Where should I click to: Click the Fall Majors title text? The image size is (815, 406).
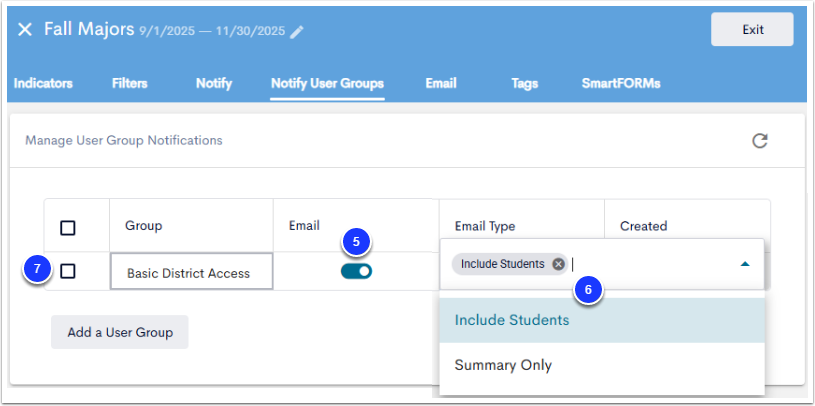coord(89,29)
